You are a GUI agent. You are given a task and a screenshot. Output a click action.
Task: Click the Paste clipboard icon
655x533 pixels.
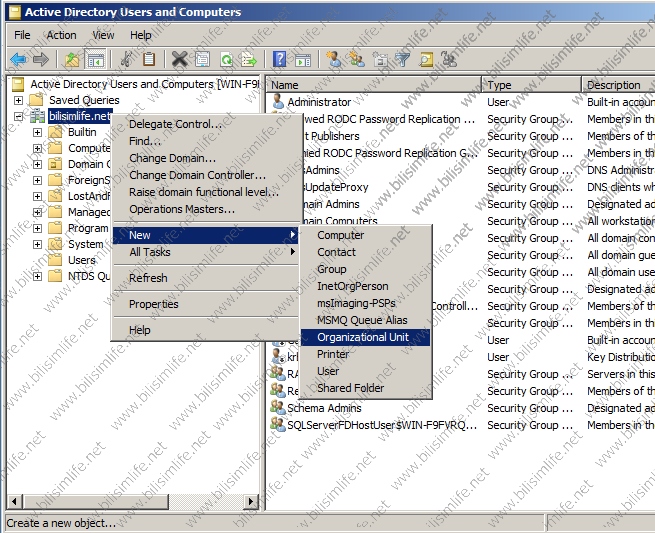(149, 59)
